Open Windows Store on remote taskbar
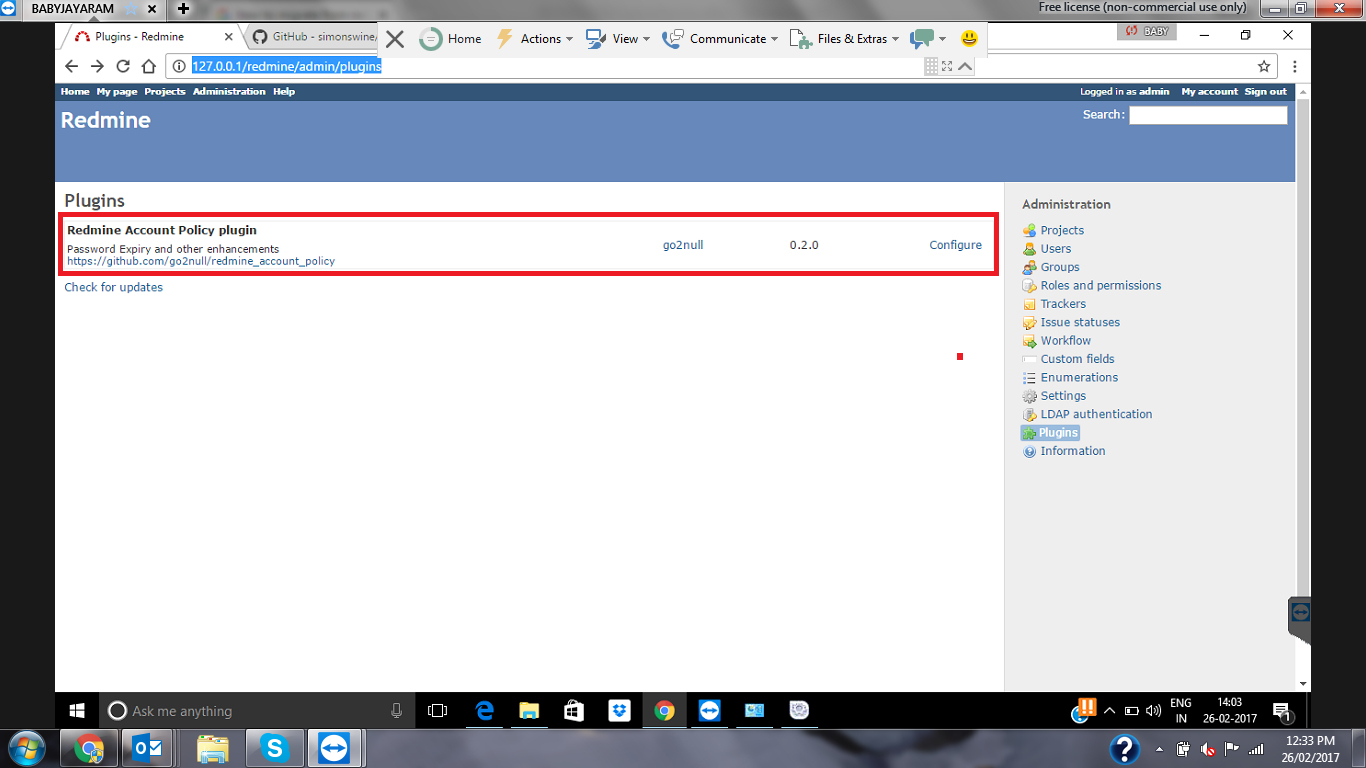1366x768 pixels. coord(574,711)
